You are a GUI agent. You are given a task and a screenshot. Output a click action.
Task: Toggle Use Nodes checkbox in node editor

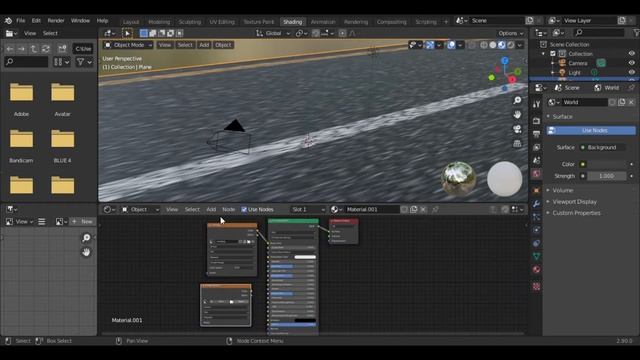tap(244, 209)
